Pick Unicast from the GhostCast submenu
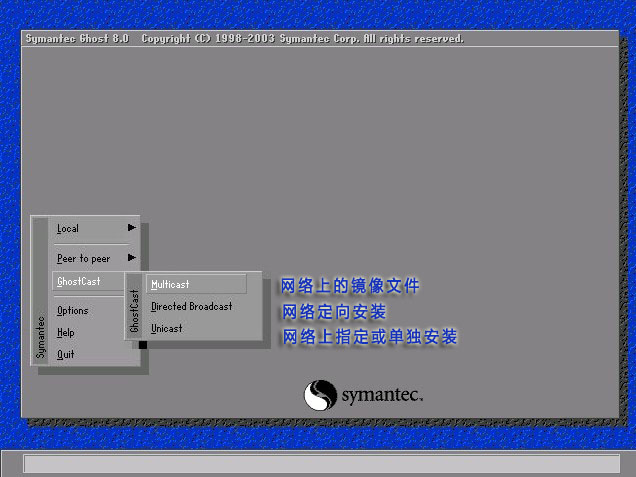The height and width of the screenshot is (477, 636). click(167, 329)
